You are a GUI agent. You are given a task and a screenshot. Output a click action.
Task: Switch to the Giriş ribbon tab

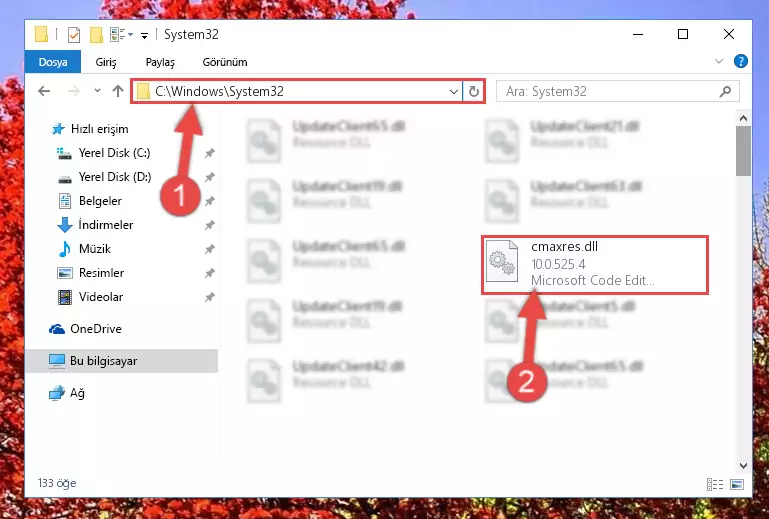point(106,62)
